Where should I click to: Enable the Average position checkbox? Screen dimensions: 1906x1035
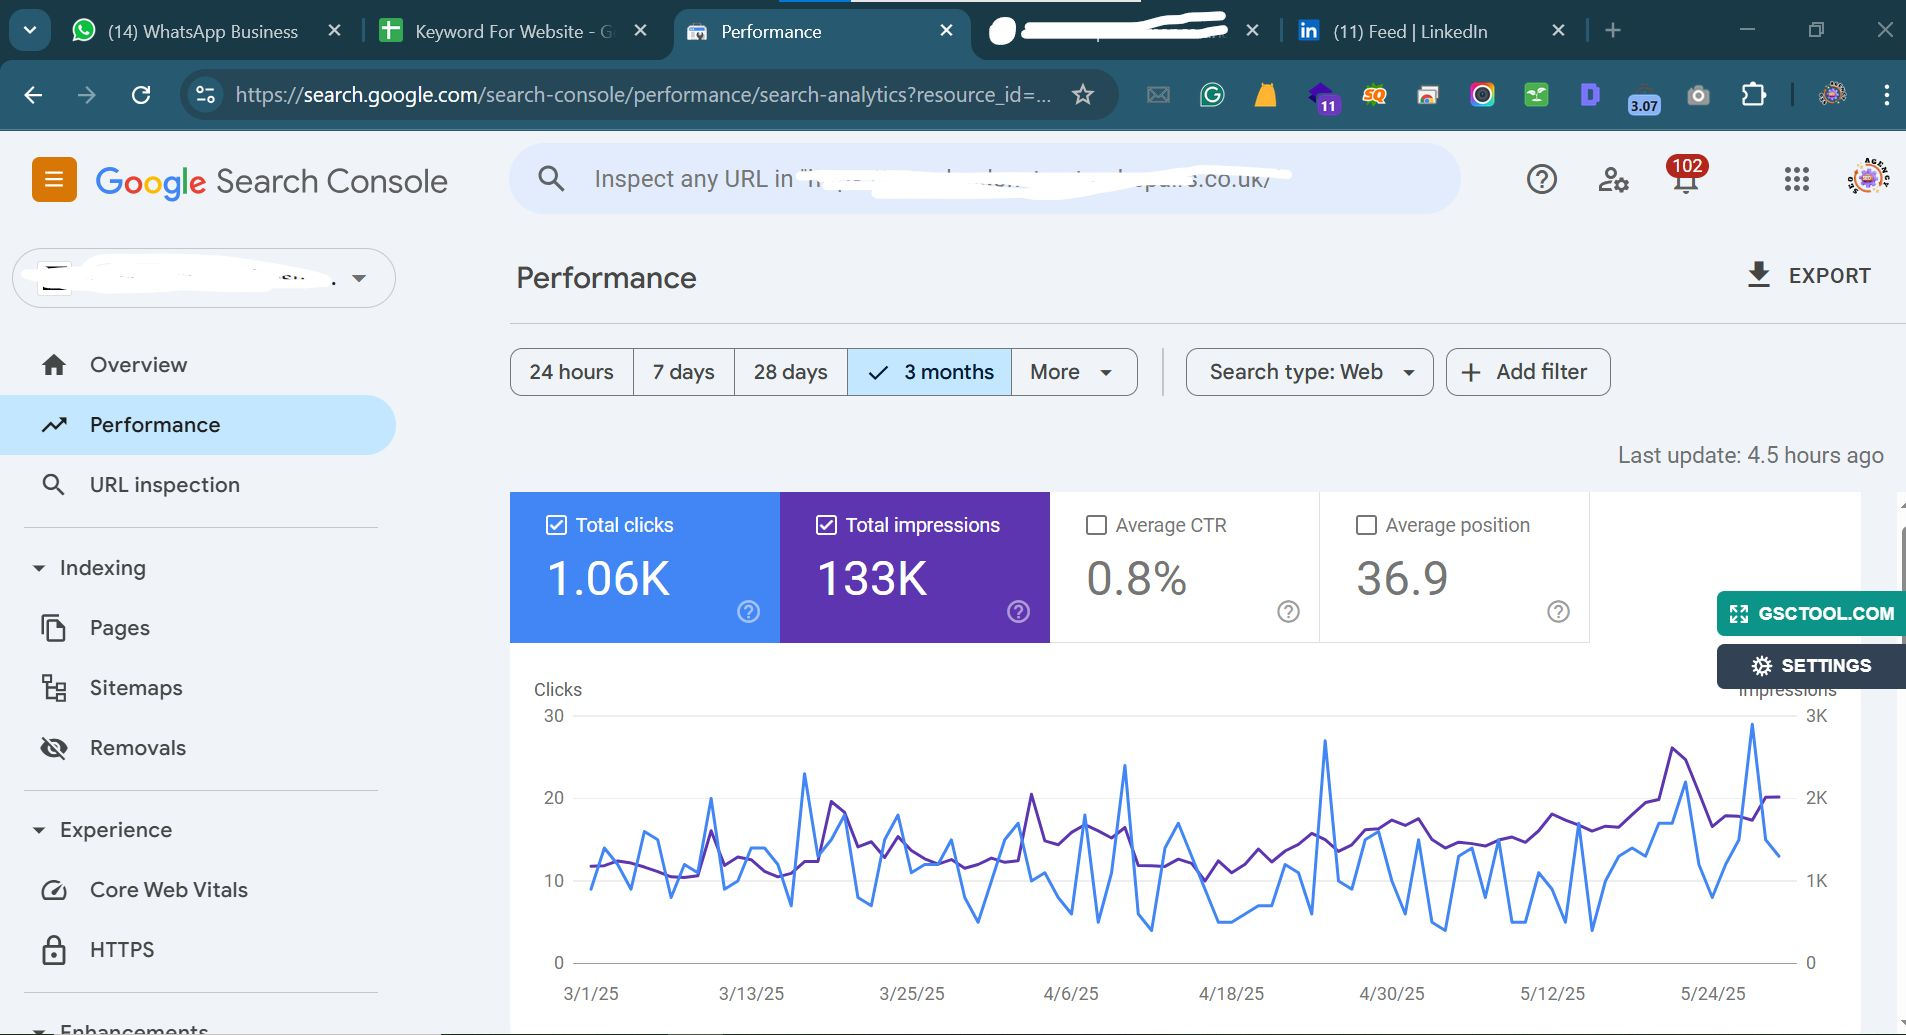click(x=1366, y=525)
